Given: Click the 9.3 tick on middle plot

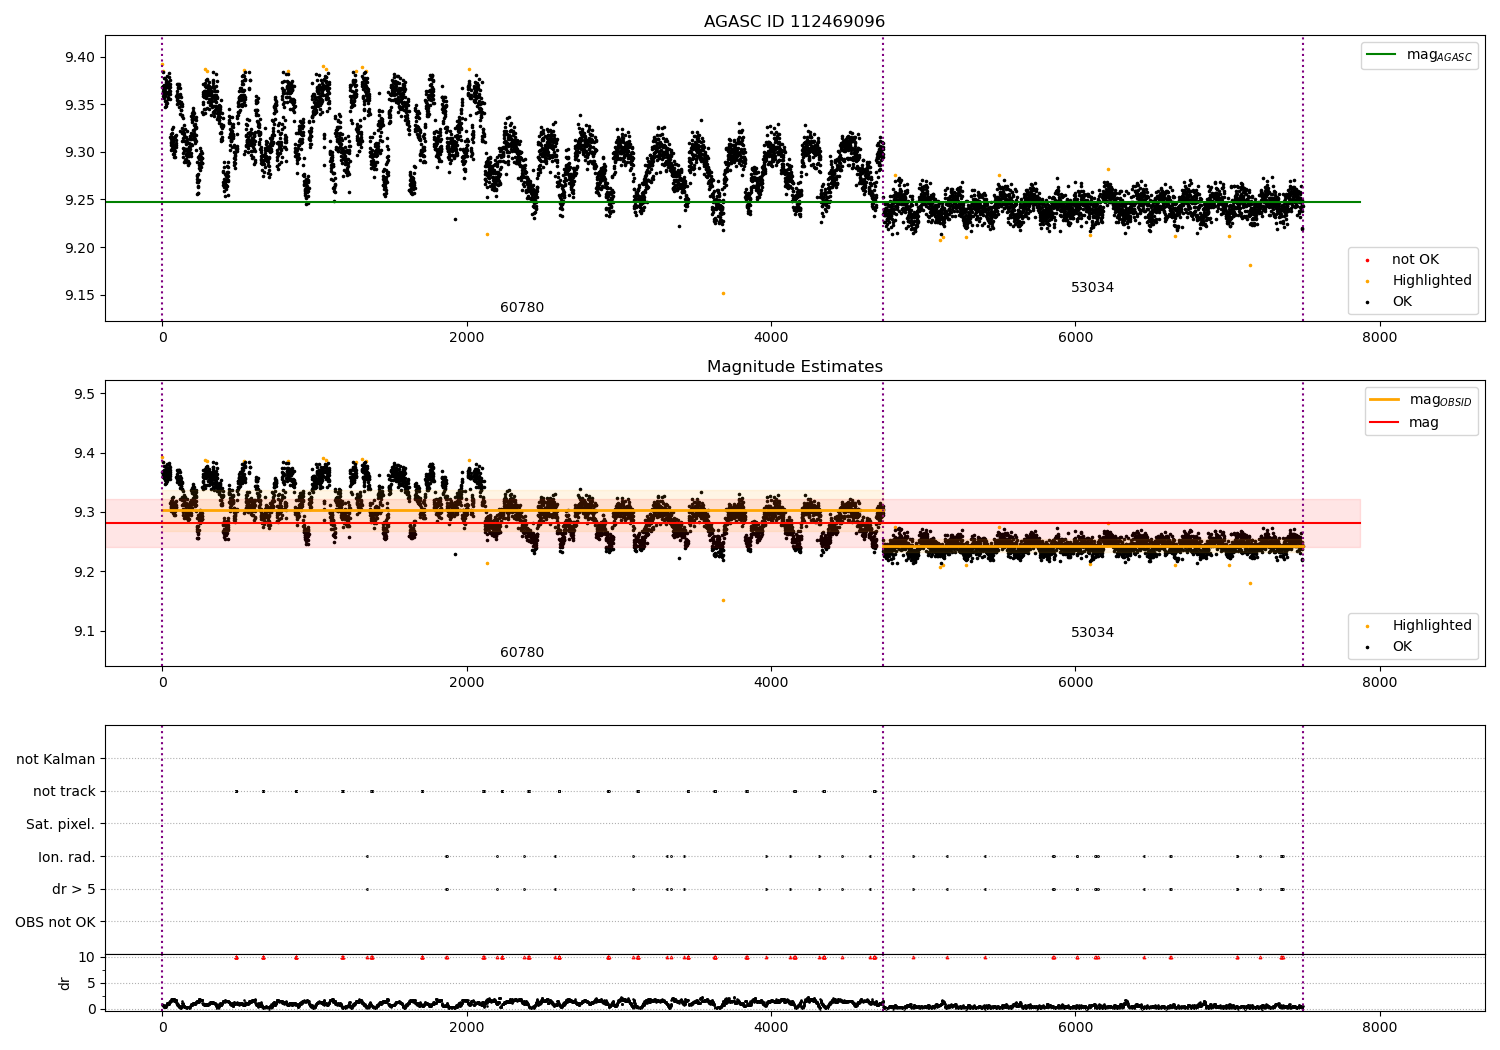Looking at the screenshot, I should (84, 513).
